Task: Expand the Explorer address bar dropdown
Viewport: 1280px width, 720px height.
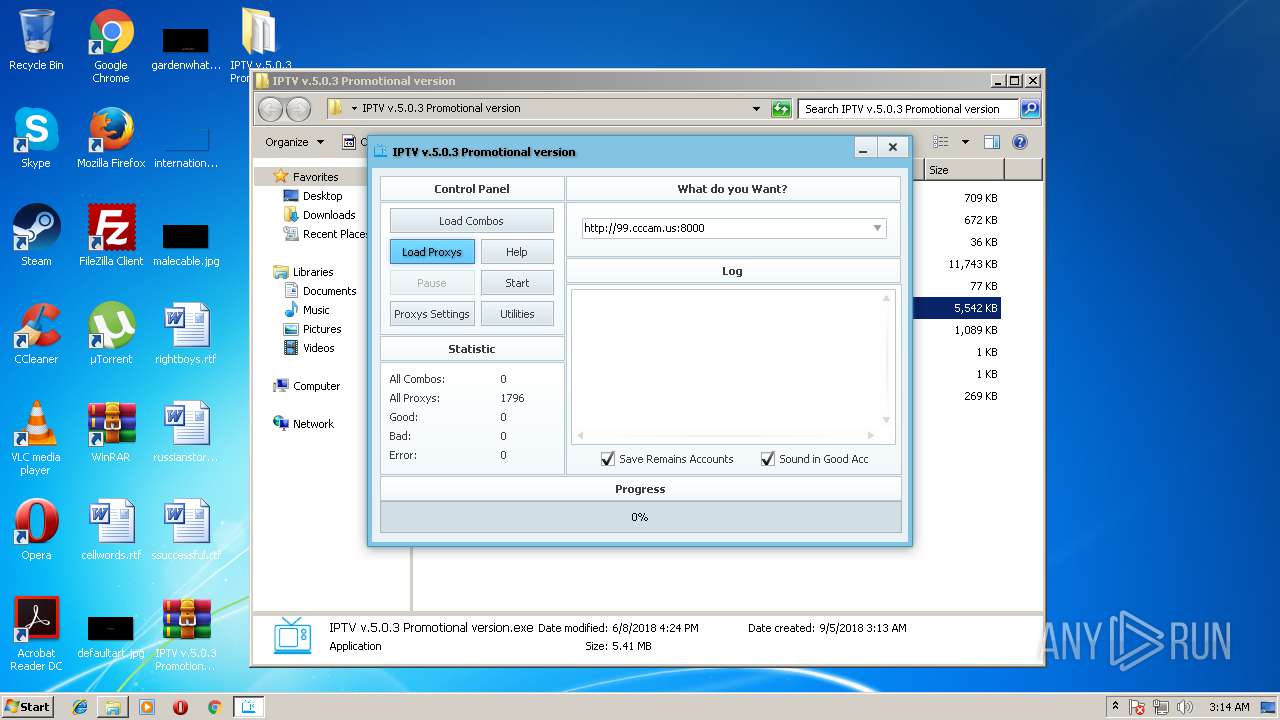Action: pyautogui.click(x=756, y=109)
